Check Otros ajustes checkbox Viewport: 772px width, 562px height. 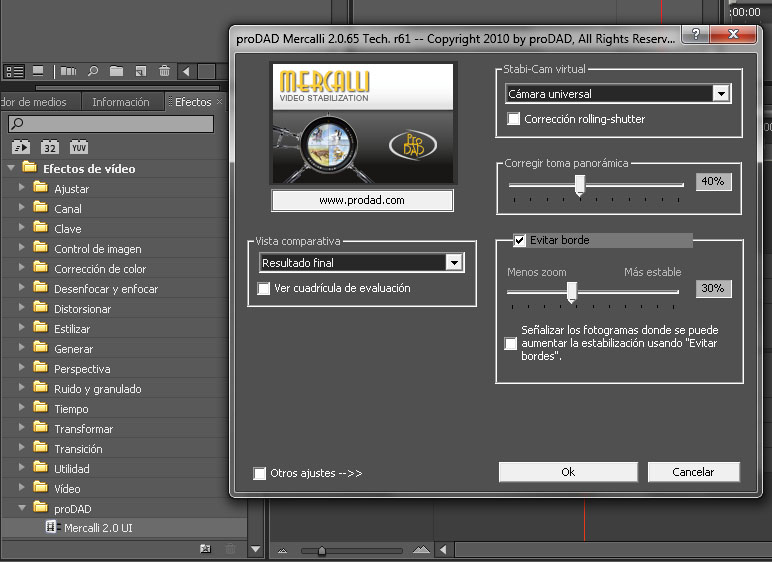[x=259, y=473]
